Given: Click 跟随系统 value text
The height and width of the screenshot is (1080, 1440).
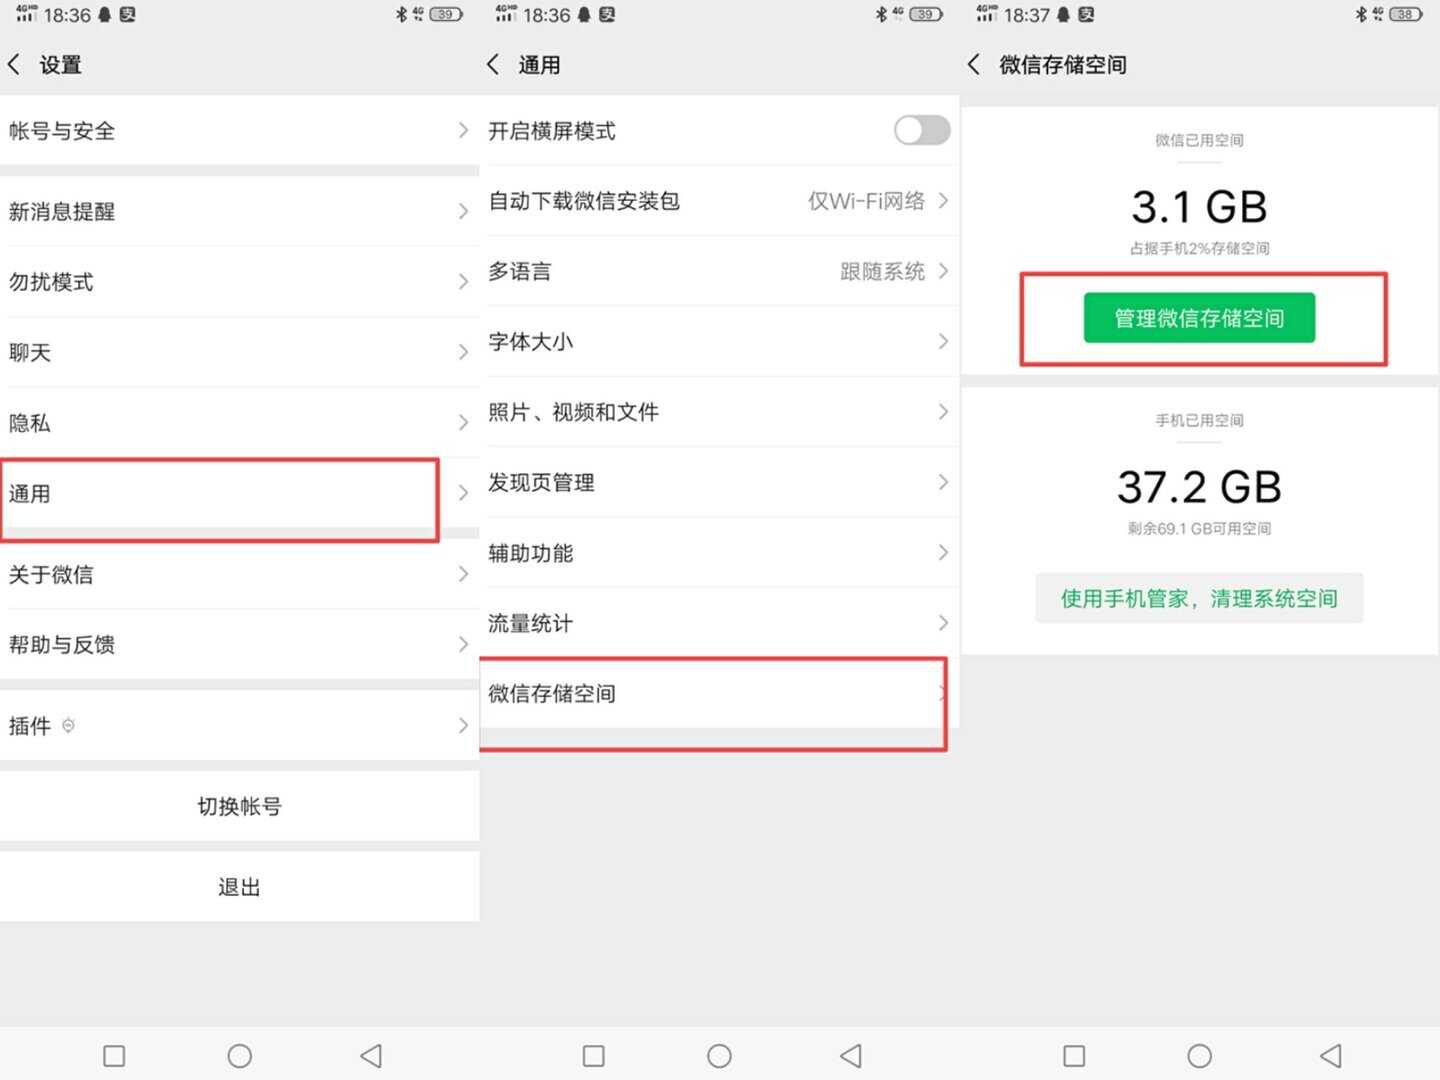Looking at the screenshot, I should pyautogui.click(x=882, y=271).
